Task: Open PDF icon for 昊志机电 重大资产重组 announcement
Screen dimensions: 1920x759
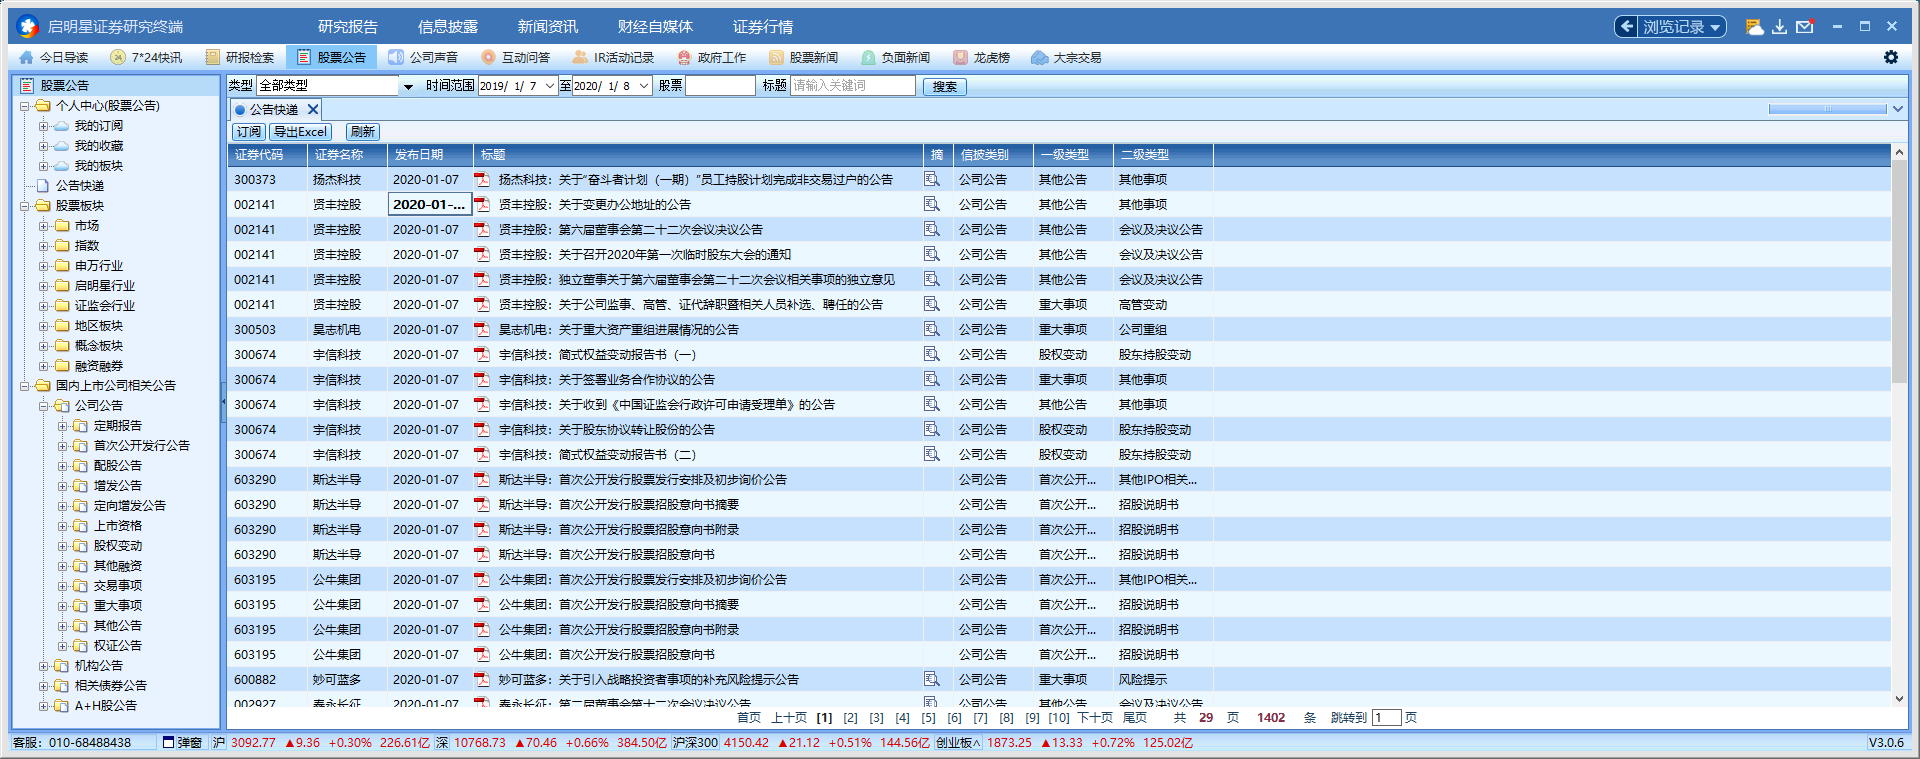Action: pyautogui.click(x=481, y=330)
